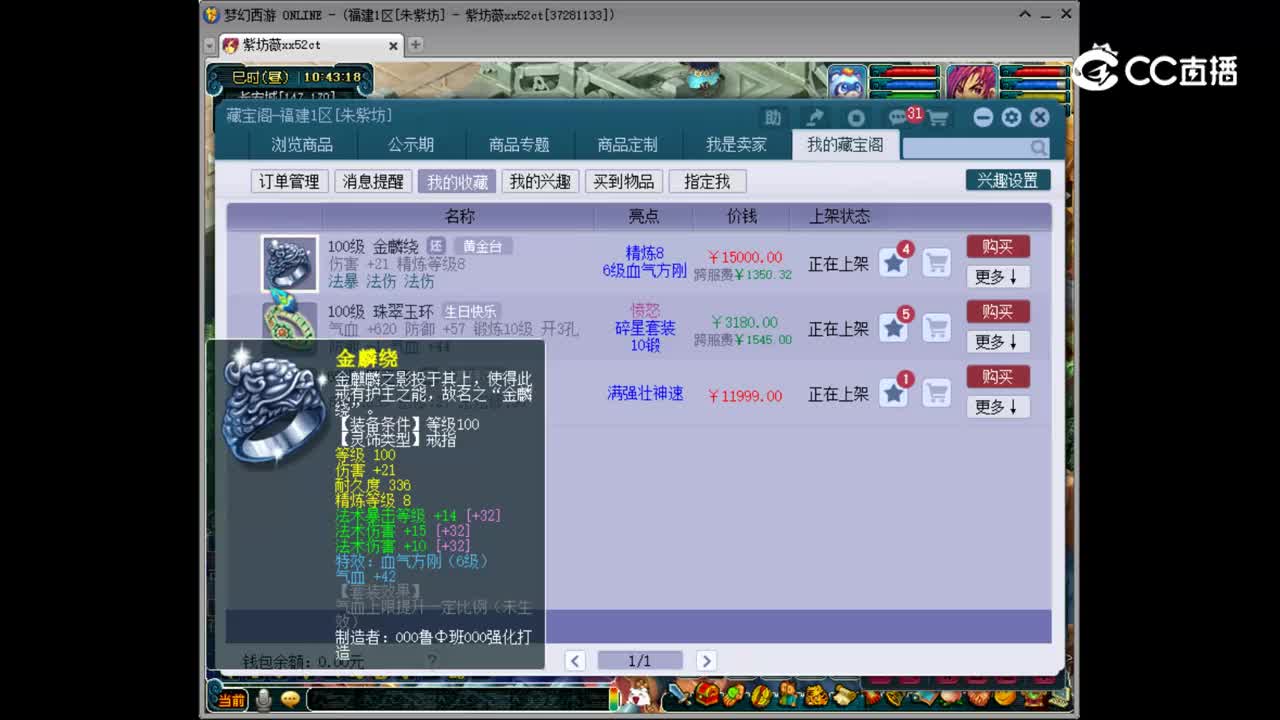Click highlight text 满强壮神速
This screenshot has height=720, width=1280.
pos(645,394)
